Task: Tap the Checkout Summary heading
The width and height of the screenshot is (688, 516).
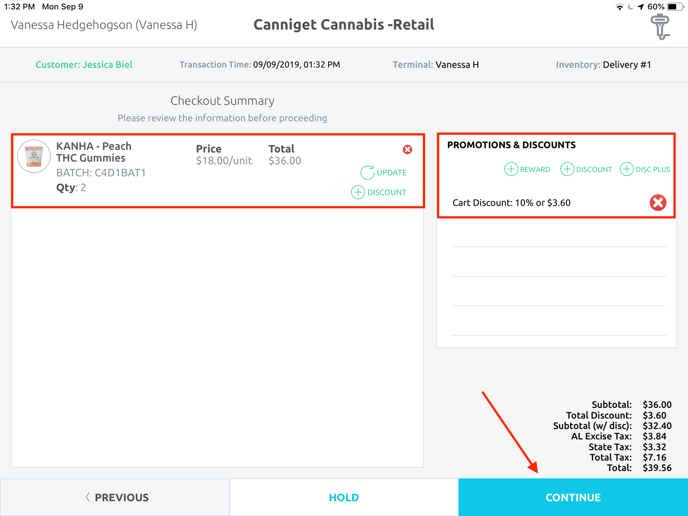Action: (222, 100)
